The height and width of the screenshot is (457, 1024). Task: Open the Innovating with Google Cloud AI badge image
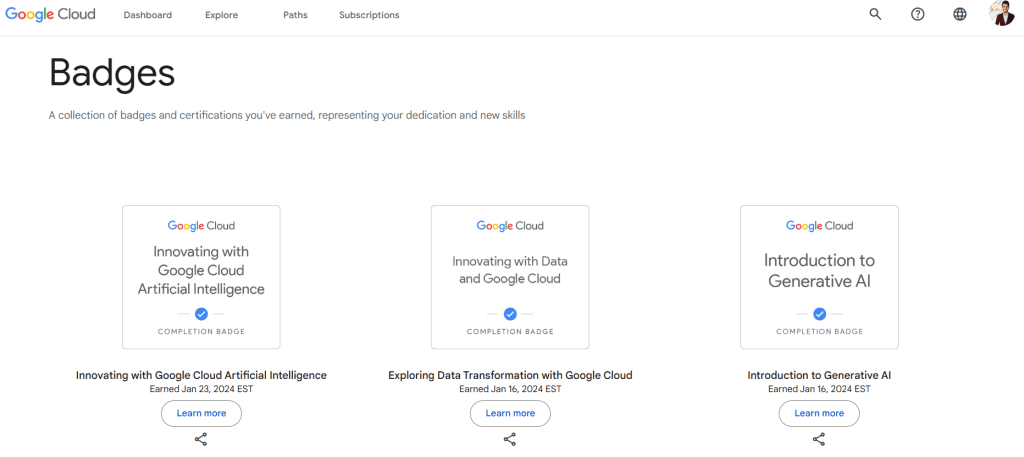coord(201,277)
